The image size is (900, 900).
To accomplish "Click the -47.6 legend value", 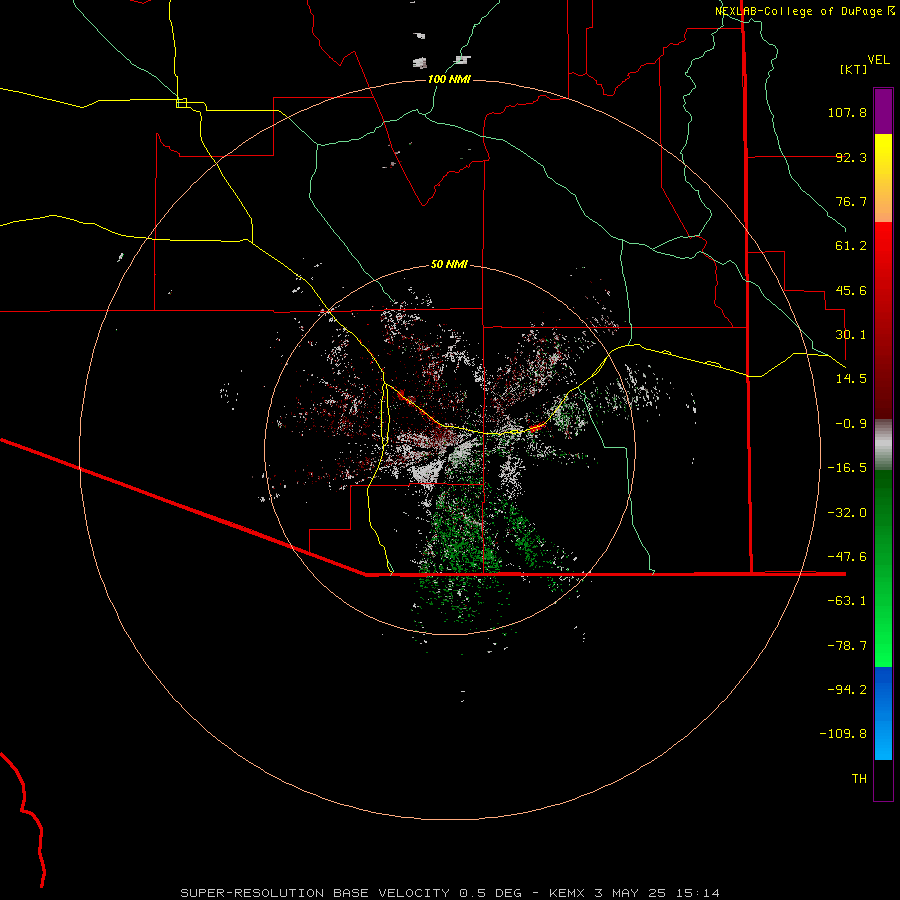I will tap(847, 557).
